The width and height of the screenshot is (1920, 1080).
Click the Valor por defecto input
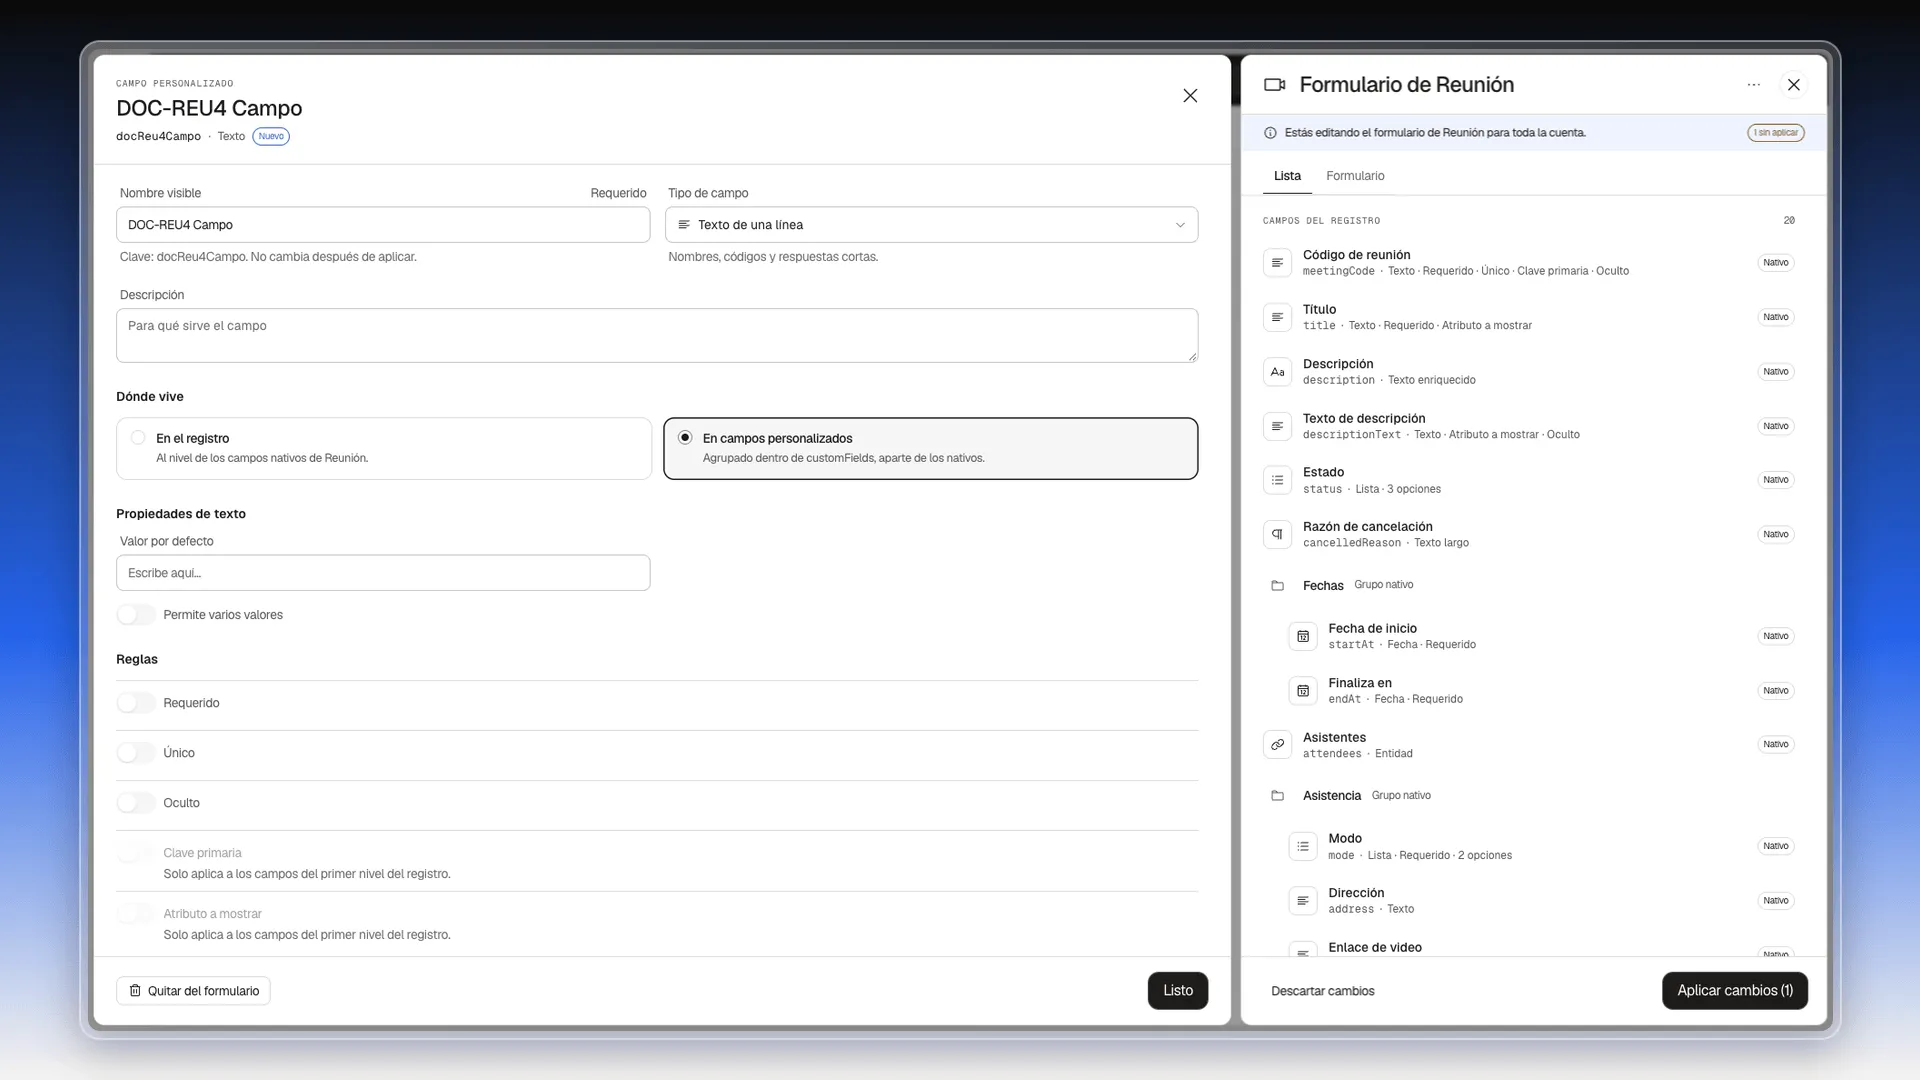tap(383, 573)
